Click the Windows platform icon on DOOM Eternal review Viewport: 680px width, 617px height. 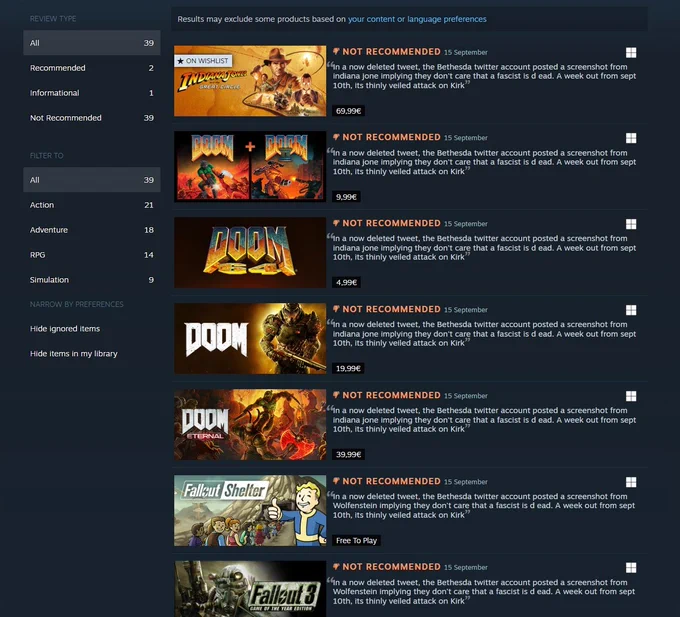point(631,396)
